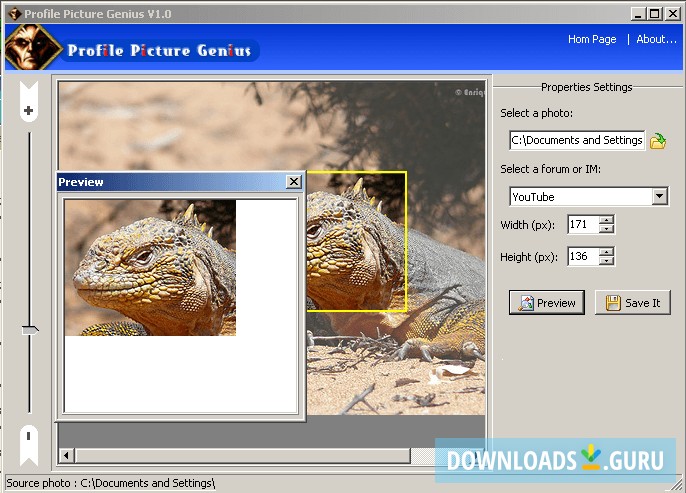This screenshot has width=686, height=493.
Task: Click the Width (px) input field
Action: (583, 224)
